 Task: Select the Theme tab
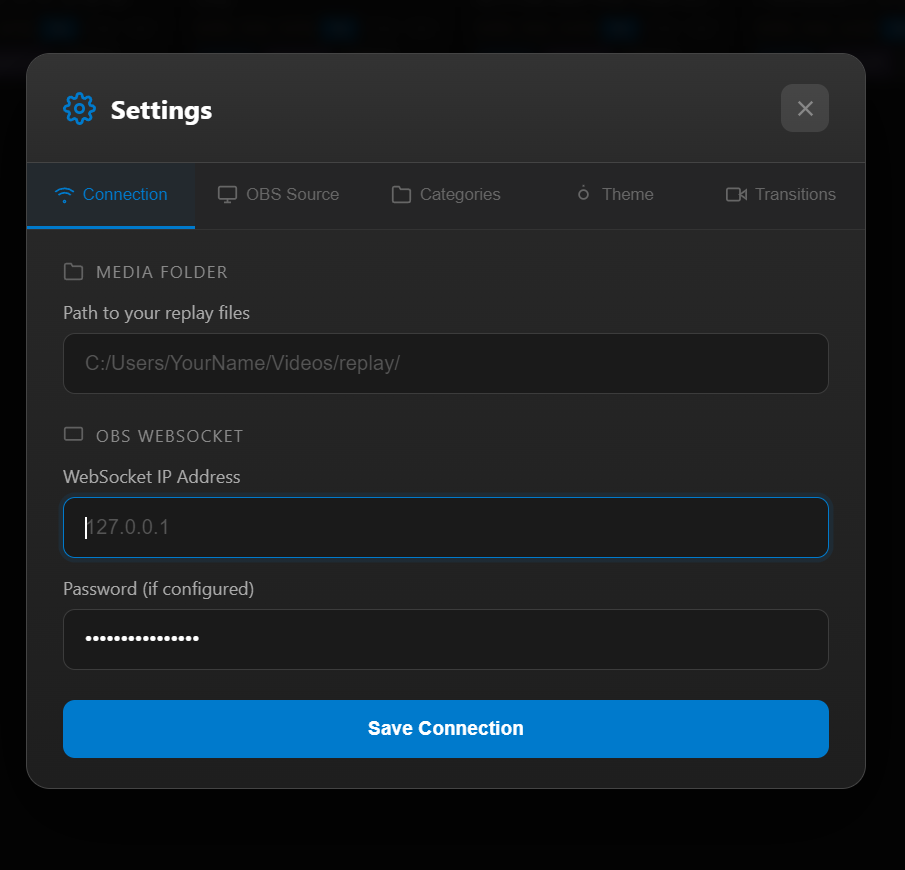615,195
